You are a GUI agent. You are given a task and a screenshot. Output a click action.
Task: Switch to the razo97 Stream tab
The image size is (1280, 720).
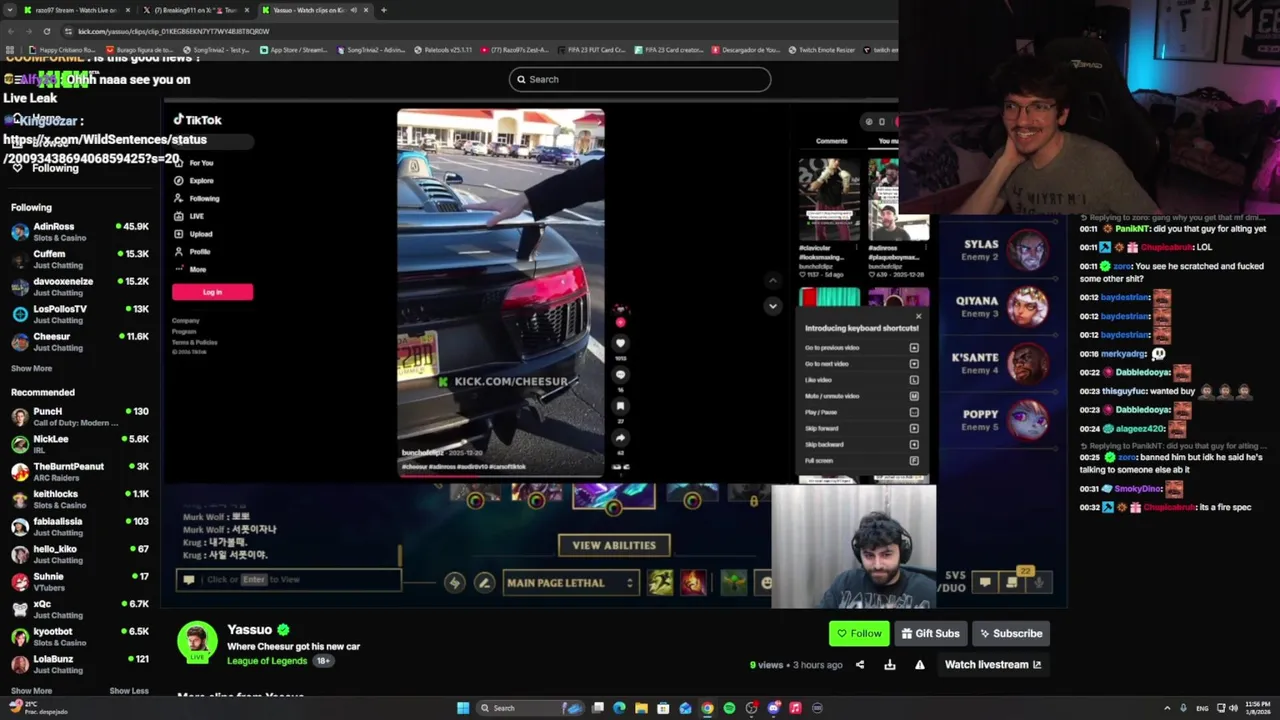(x=76, y=10)
